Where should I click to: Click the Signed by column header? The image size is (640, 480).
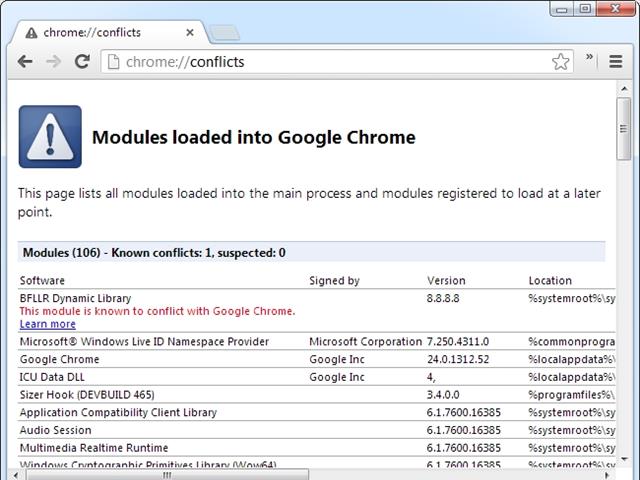[x=334, y=280]
